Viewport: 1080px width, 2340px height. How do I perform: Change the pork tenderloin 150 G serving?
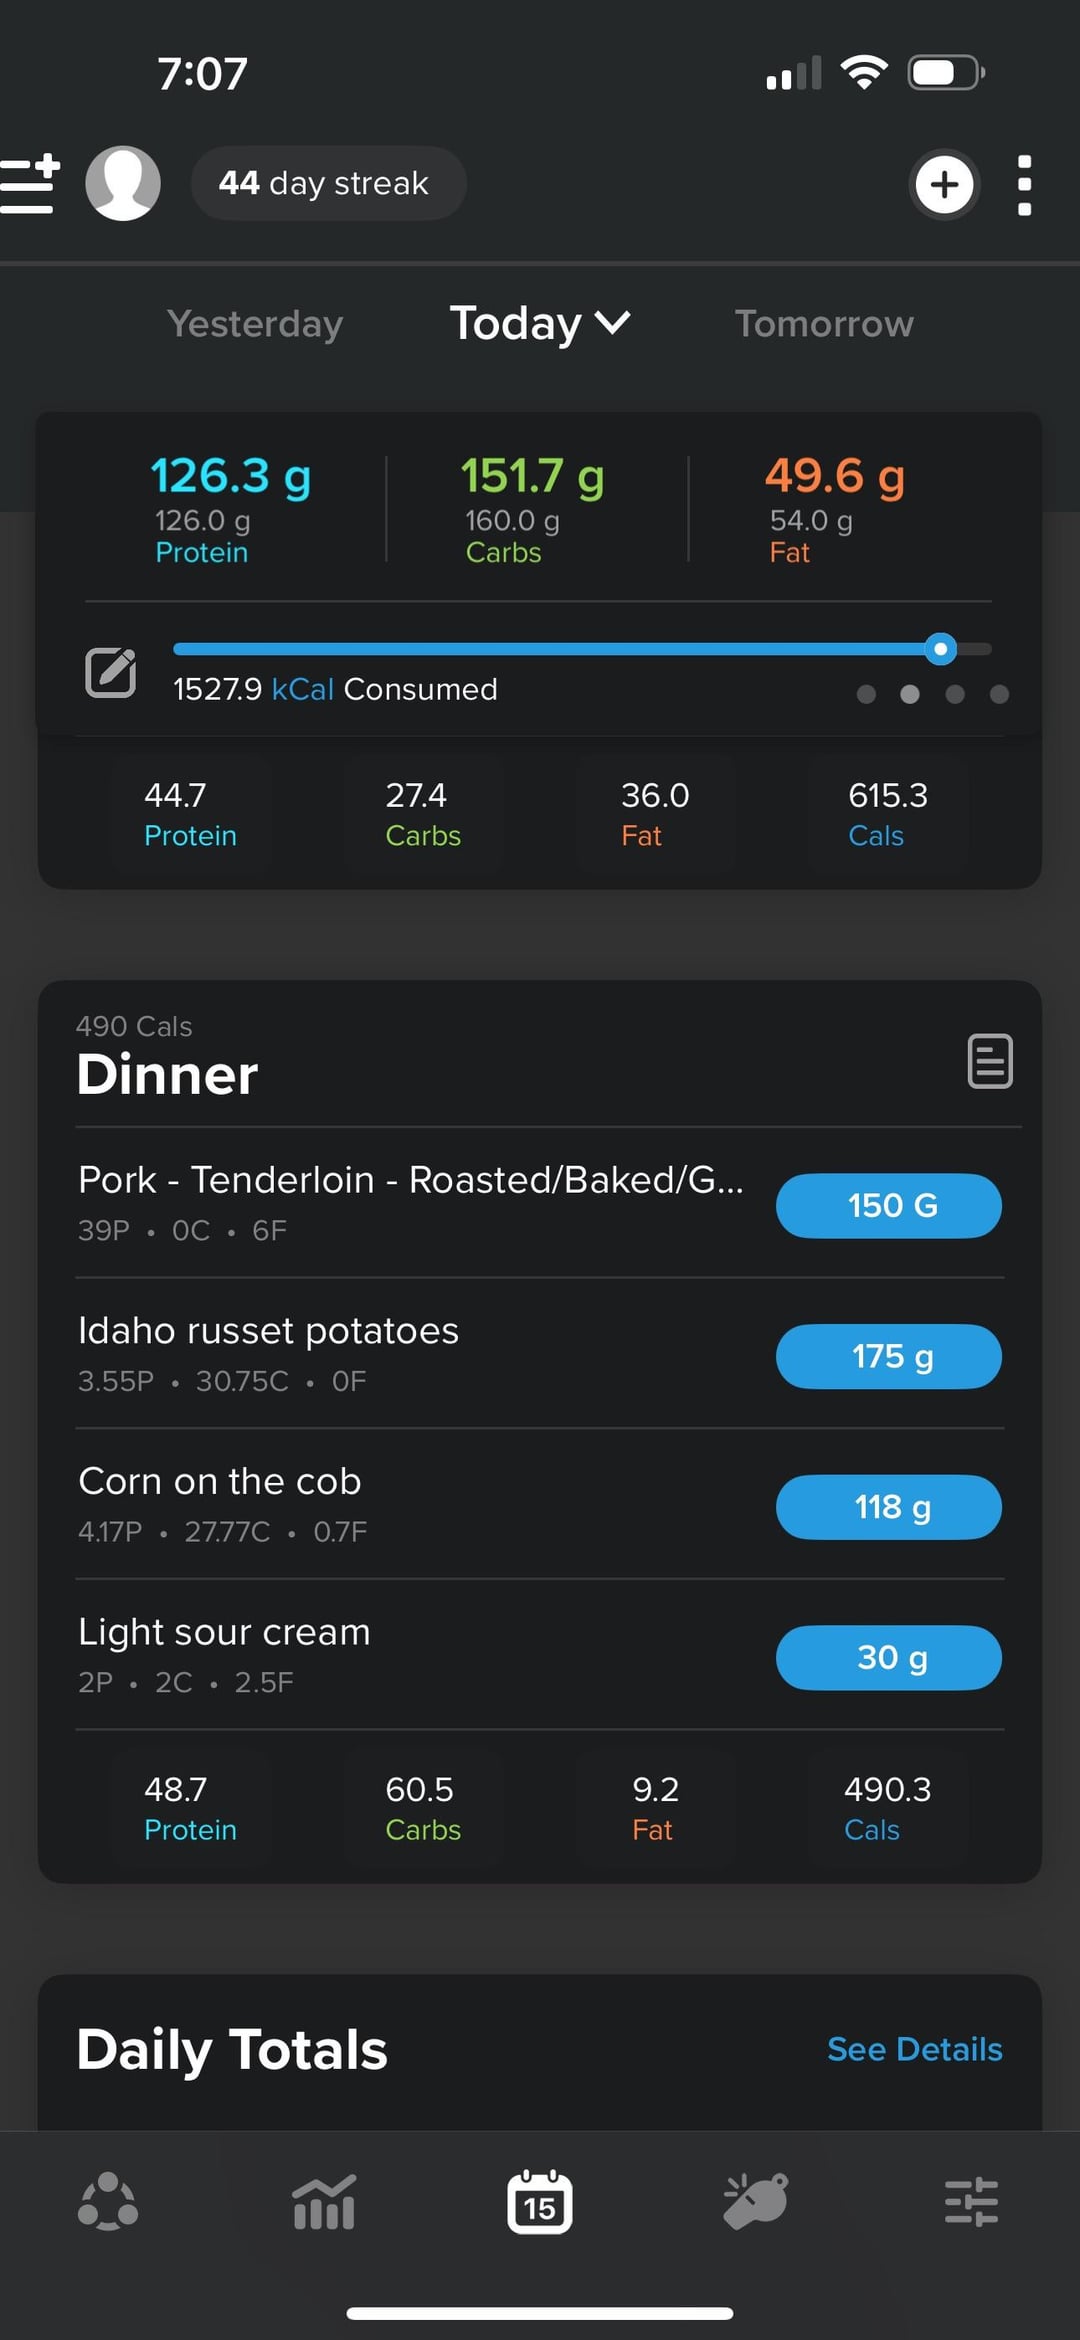(888, 1205)
